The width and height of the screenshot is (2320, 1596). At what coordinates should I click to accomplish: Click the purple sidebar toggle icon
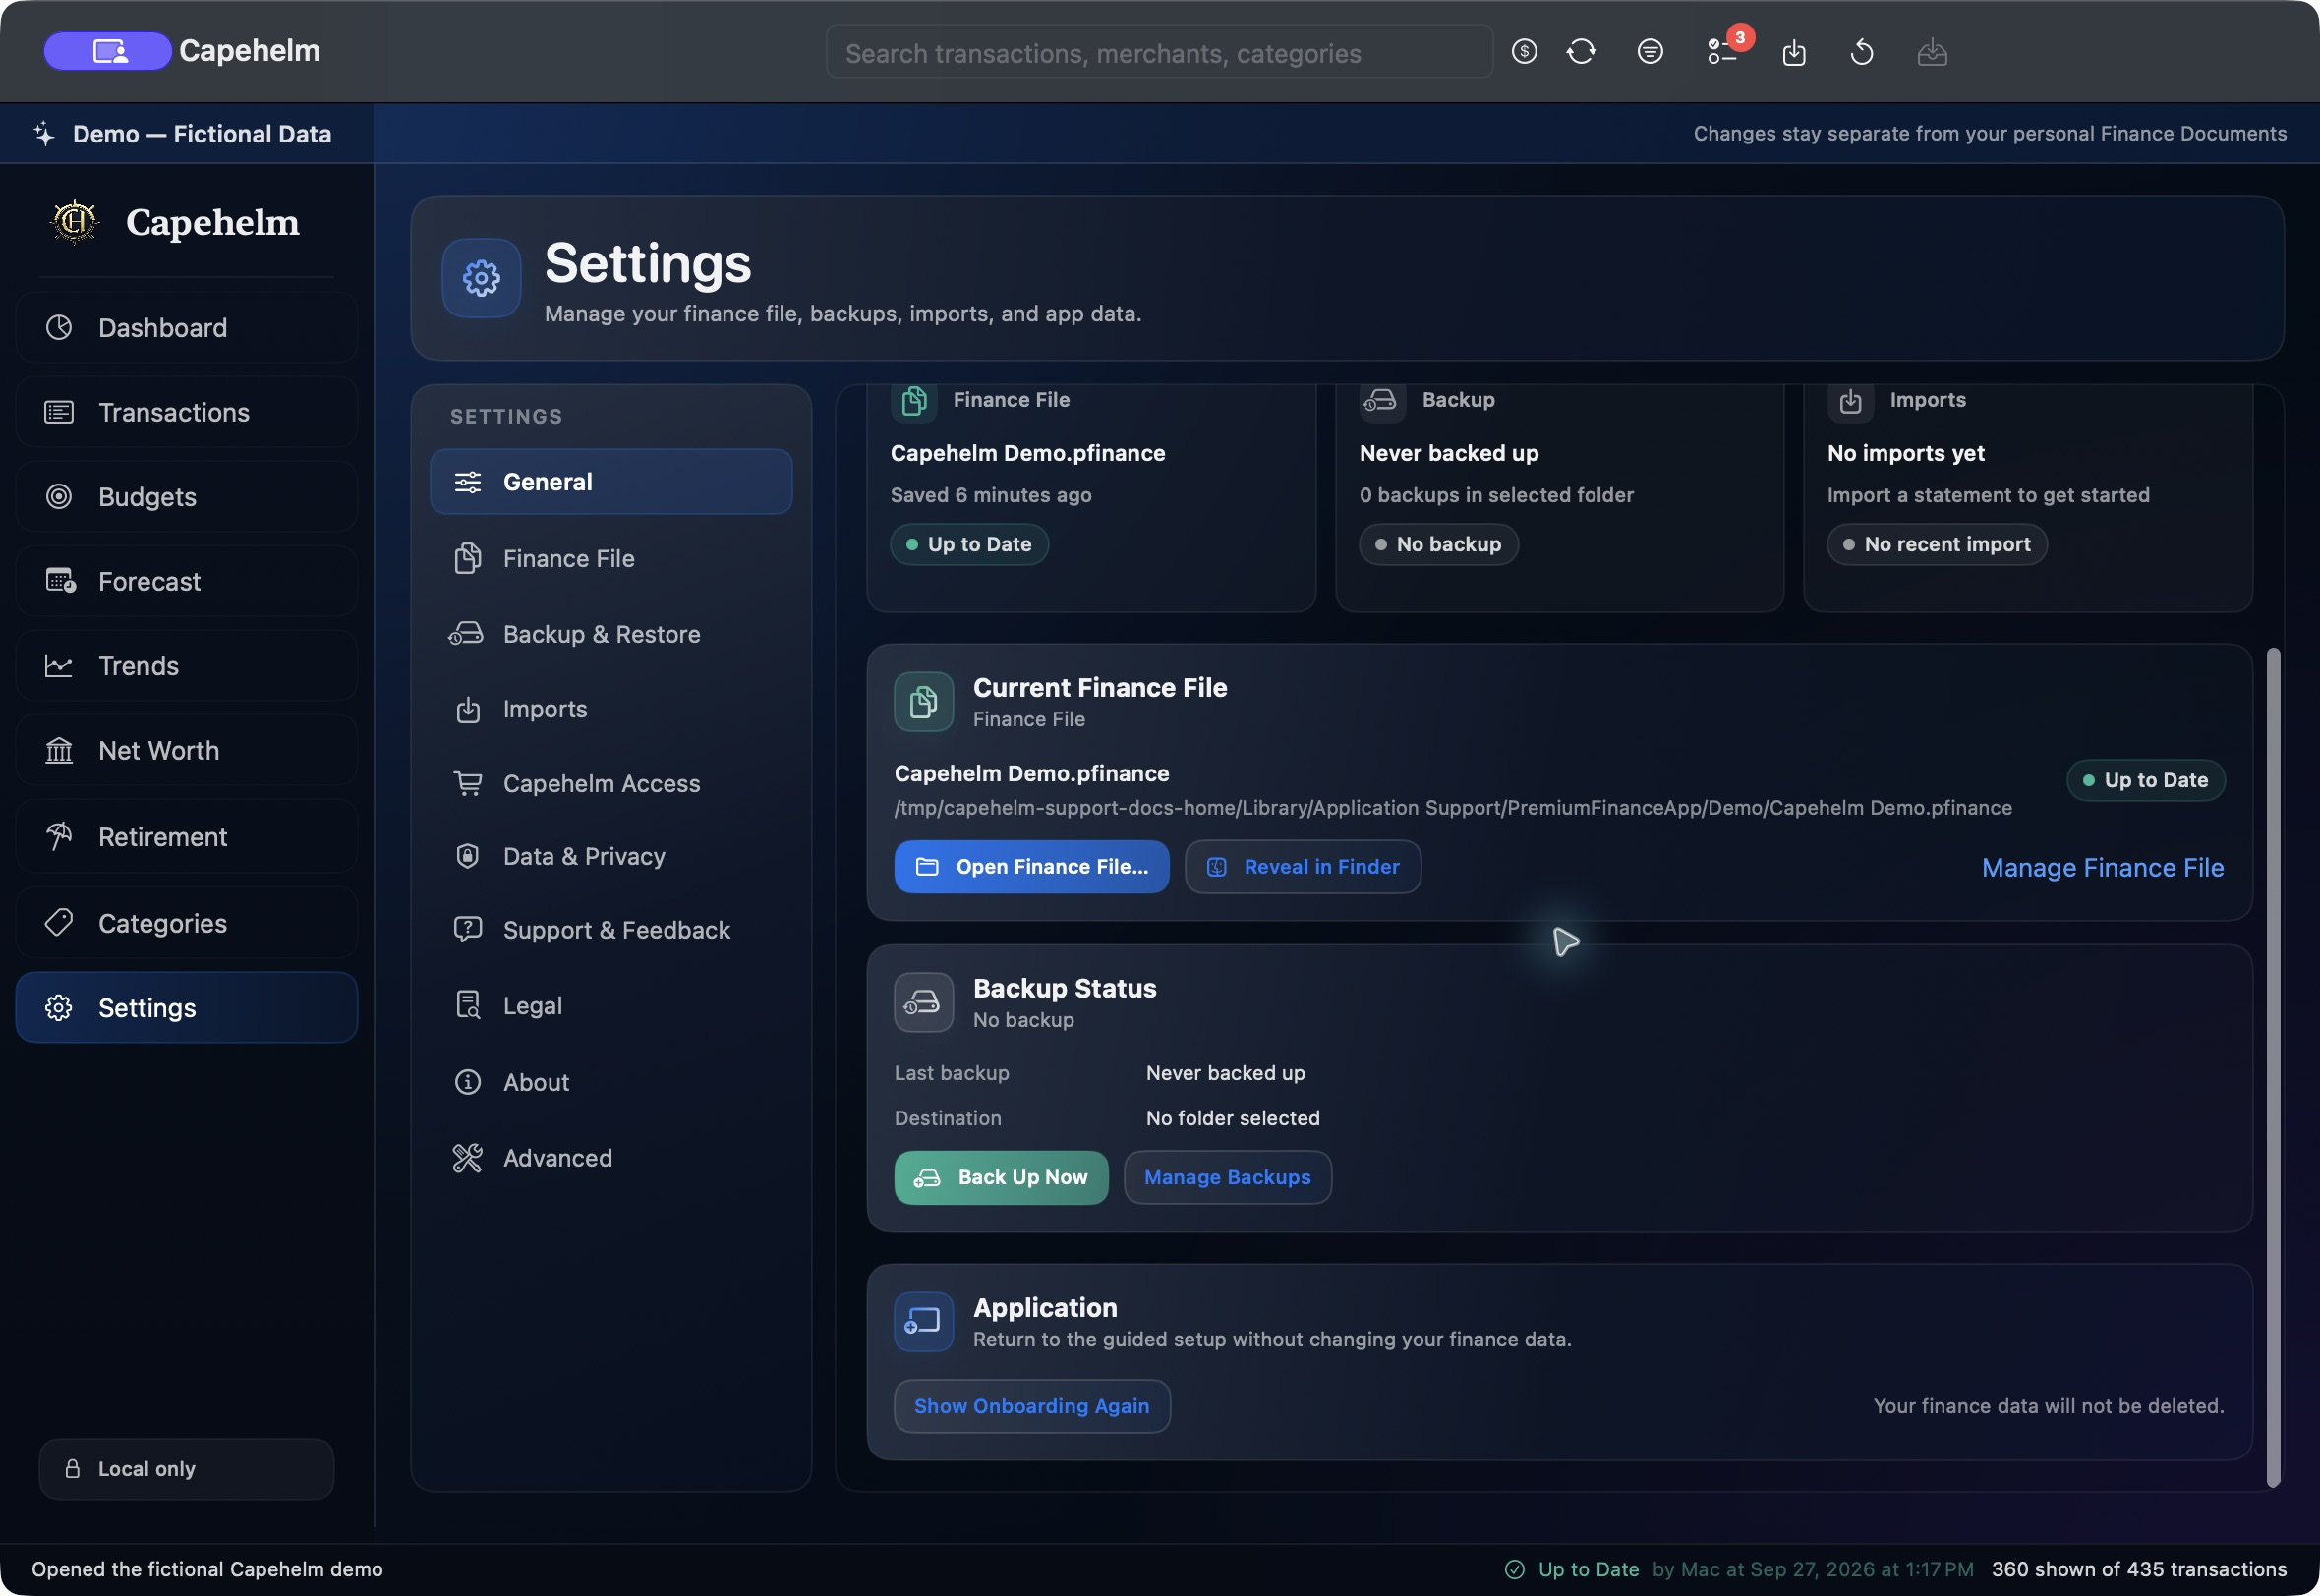pyautogui.click(x=108, y=51)
